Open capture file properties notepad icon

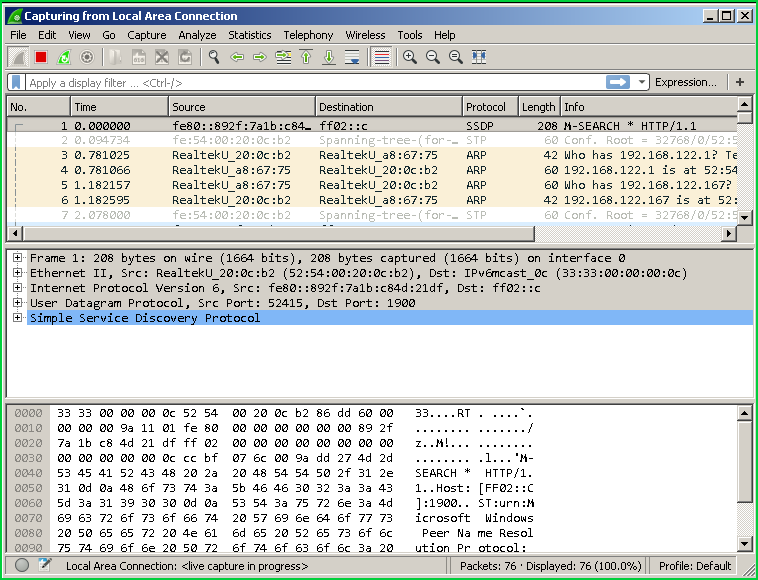(45, 566)
